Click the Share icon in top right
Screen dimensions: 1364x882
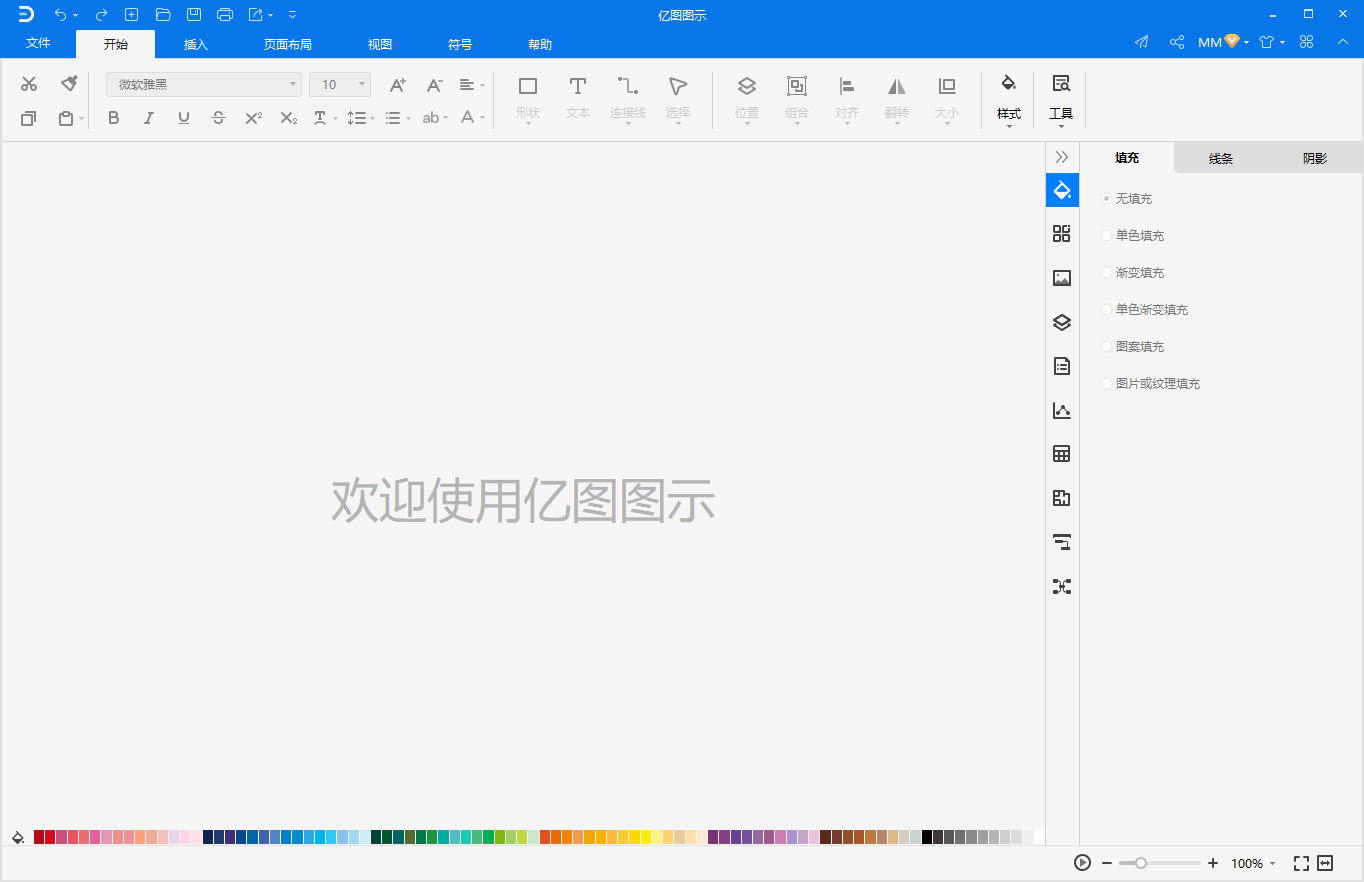coord(1177,42)
